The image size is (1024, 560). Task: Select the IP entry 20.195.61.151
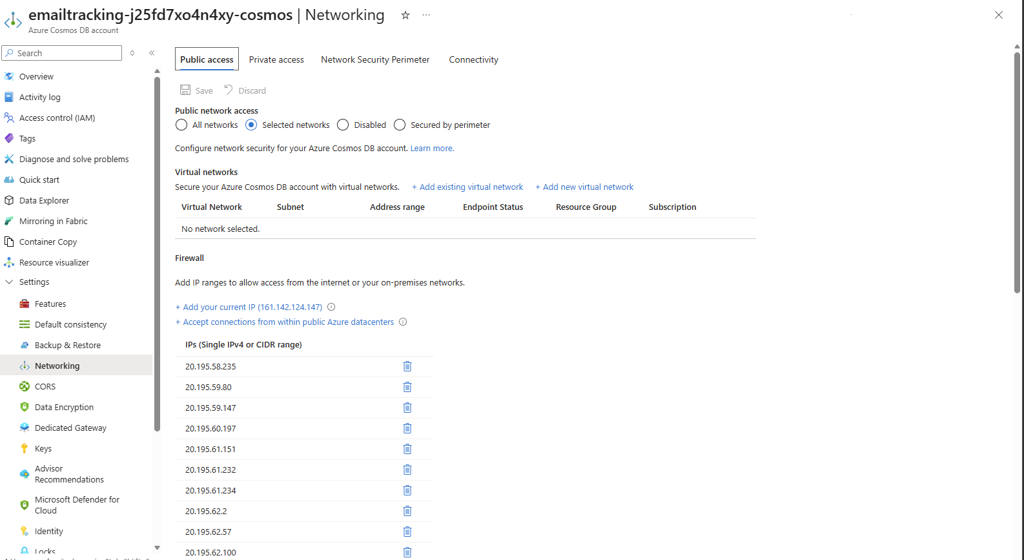coord(210,449)
